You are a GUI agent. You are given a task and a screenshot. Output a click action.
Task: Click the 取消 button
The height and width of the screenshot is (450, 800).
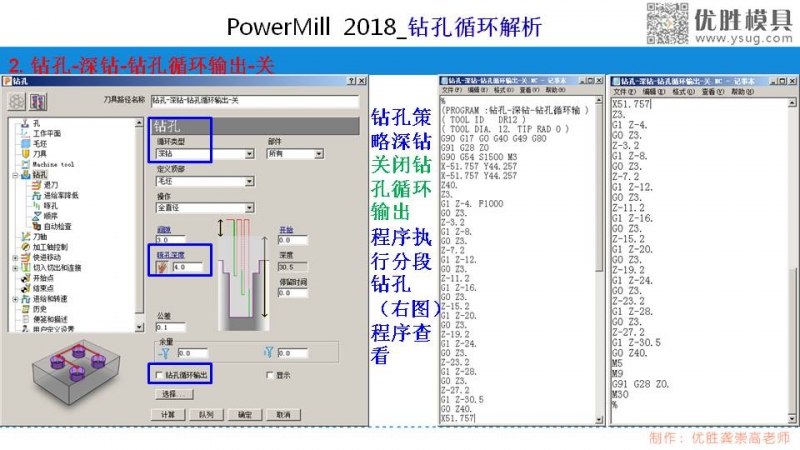[x=283, y=414]
